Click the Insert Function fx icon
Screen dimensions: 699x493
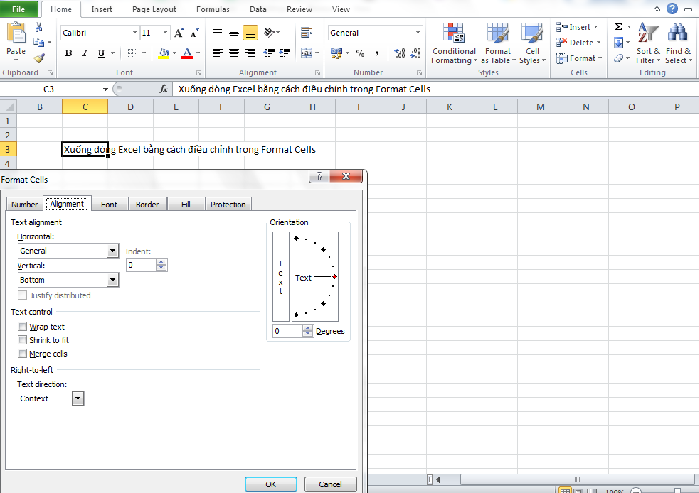[x=164, y=89]
